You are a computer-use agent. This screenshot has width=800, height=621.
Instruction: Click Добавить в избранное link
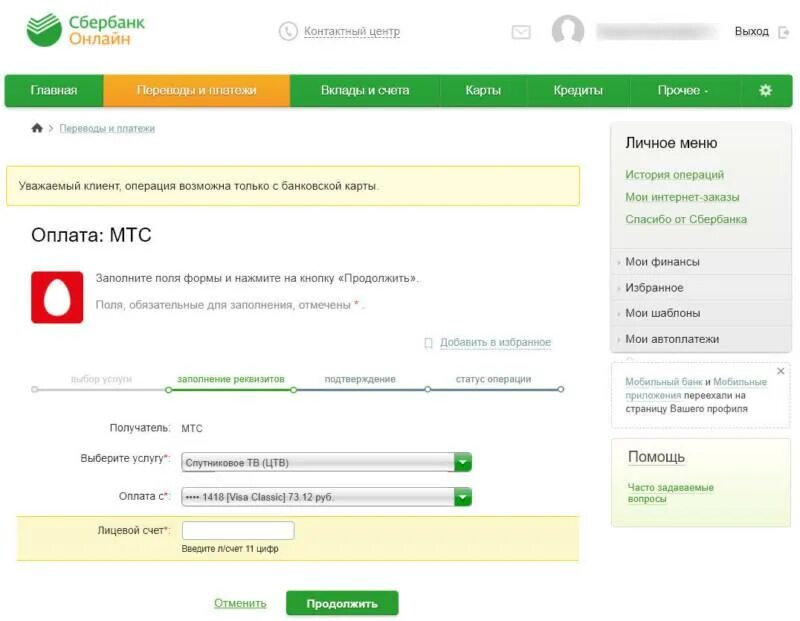(x=495, y=342)
